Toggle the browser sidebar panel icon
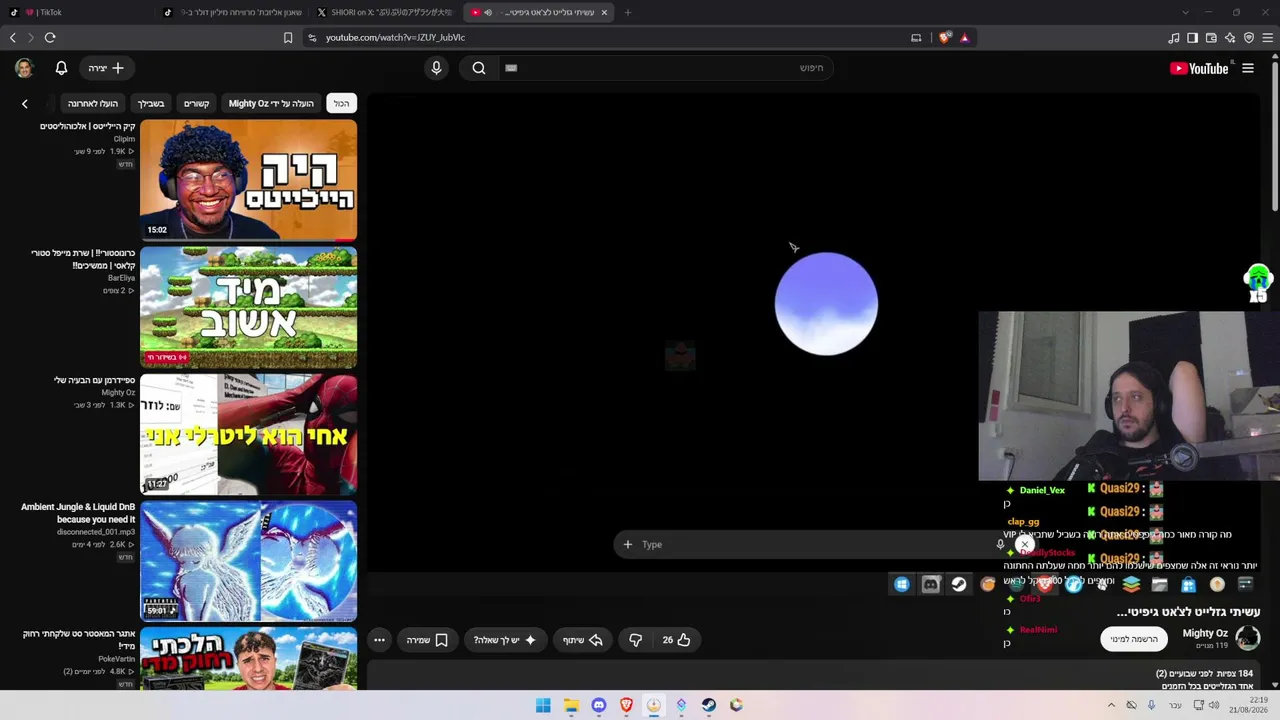This screenshot has height=720, width=1280. [x=1192, y=38]
